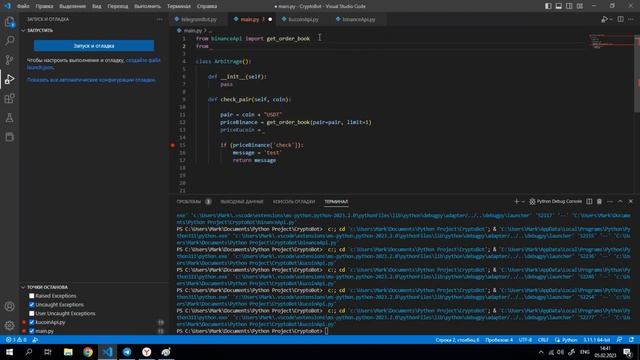The image size is (640, 360).
Task: Open the new terminal launch profile dropdown
Action: (523, 202)
